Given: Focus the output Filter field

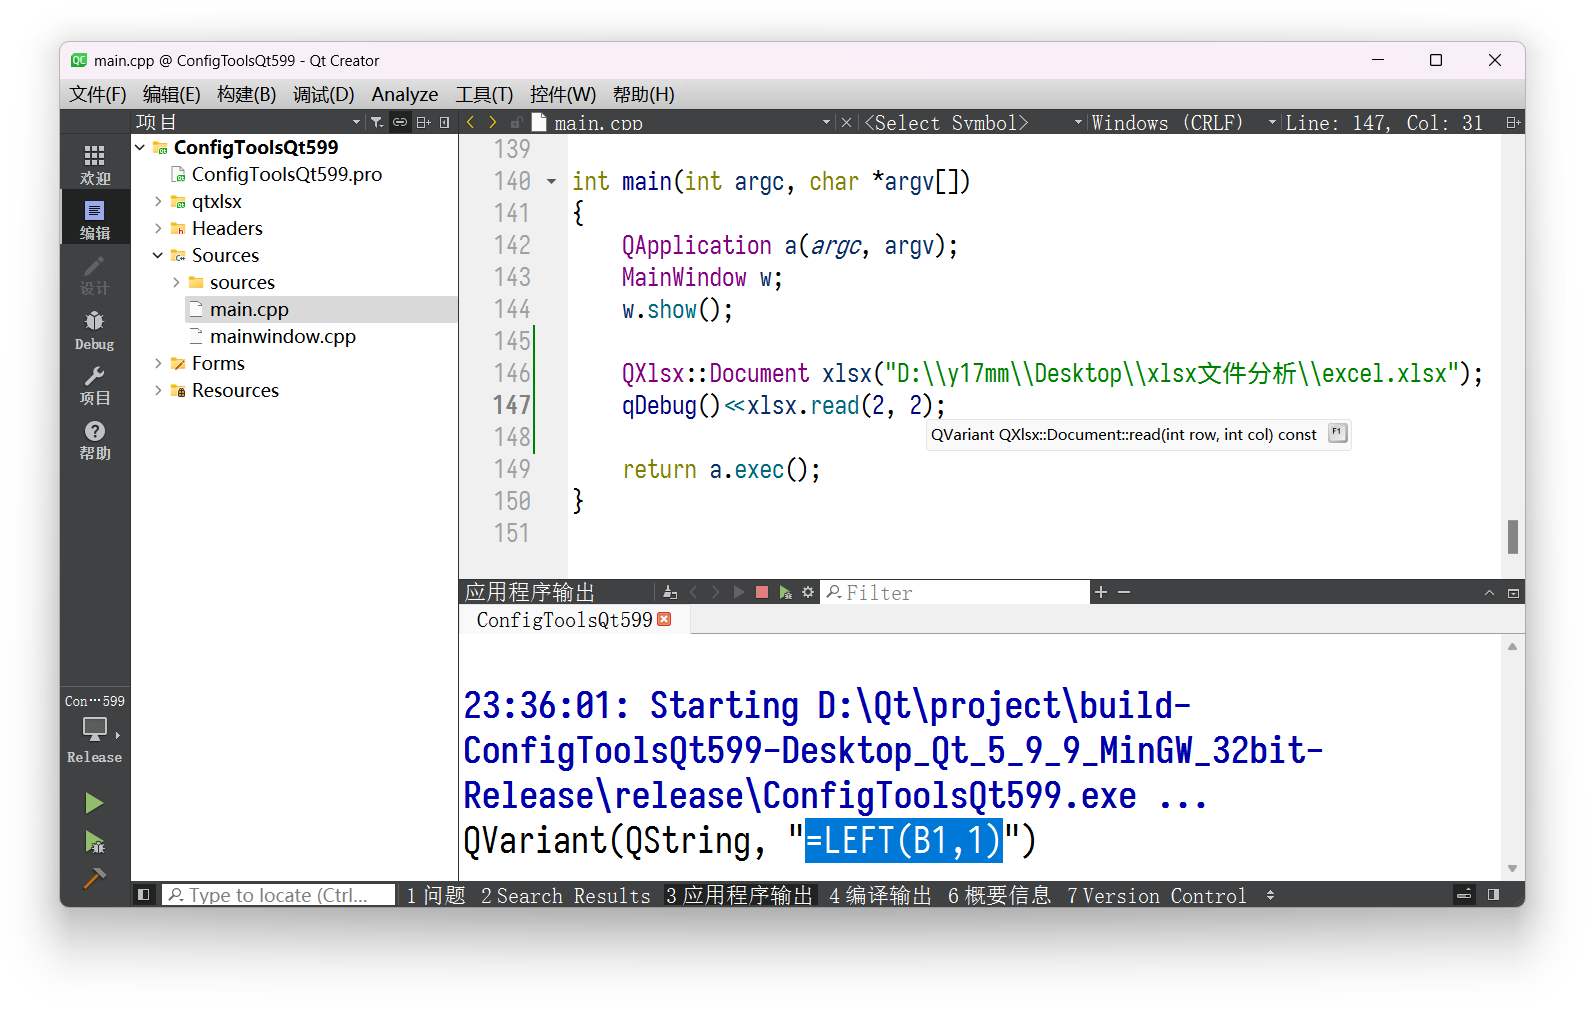Looking at the screenshot, I should [x=955, y=592].
